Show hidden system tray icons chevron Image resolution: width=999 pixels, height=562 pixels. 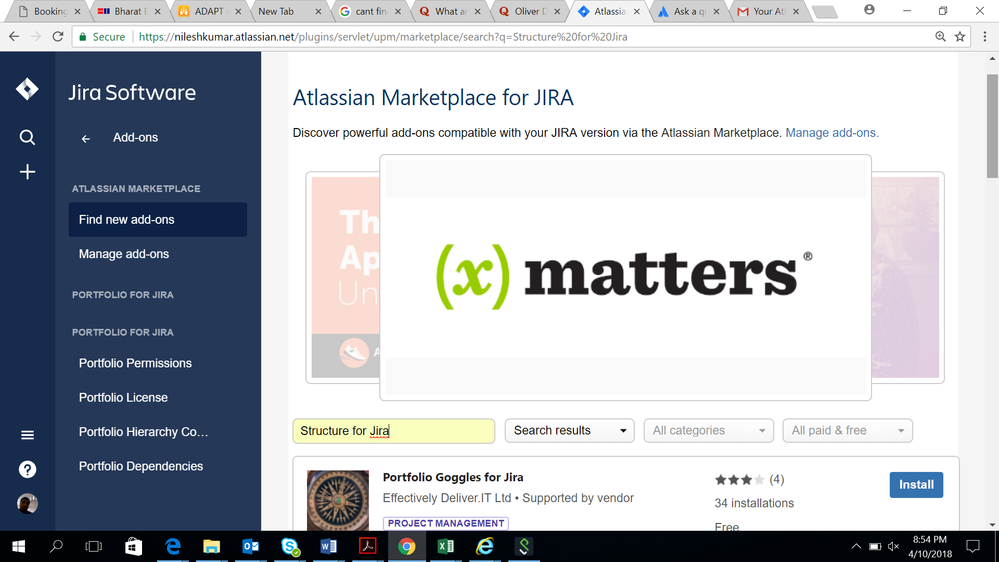pyautogui.click(x=856, y=547)
